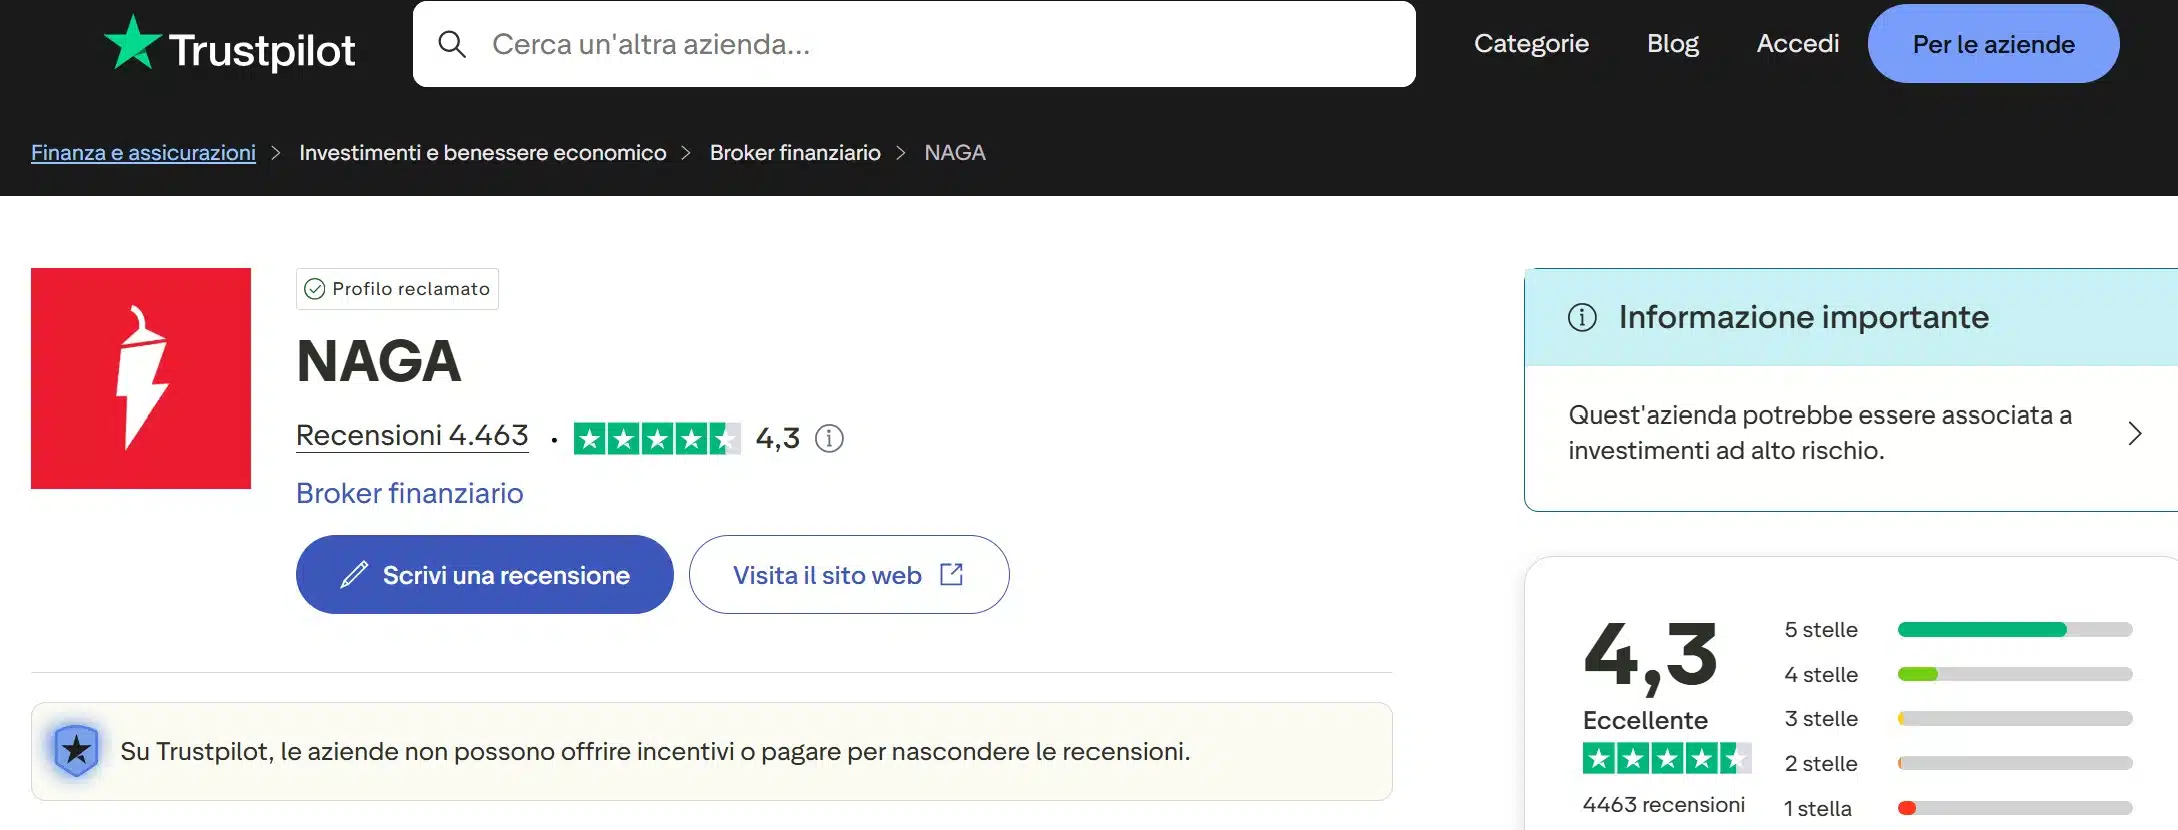Click the NAGA red company logo
Image resolution: width=2178 pixels, height=830 pixels.
point(141,378)
